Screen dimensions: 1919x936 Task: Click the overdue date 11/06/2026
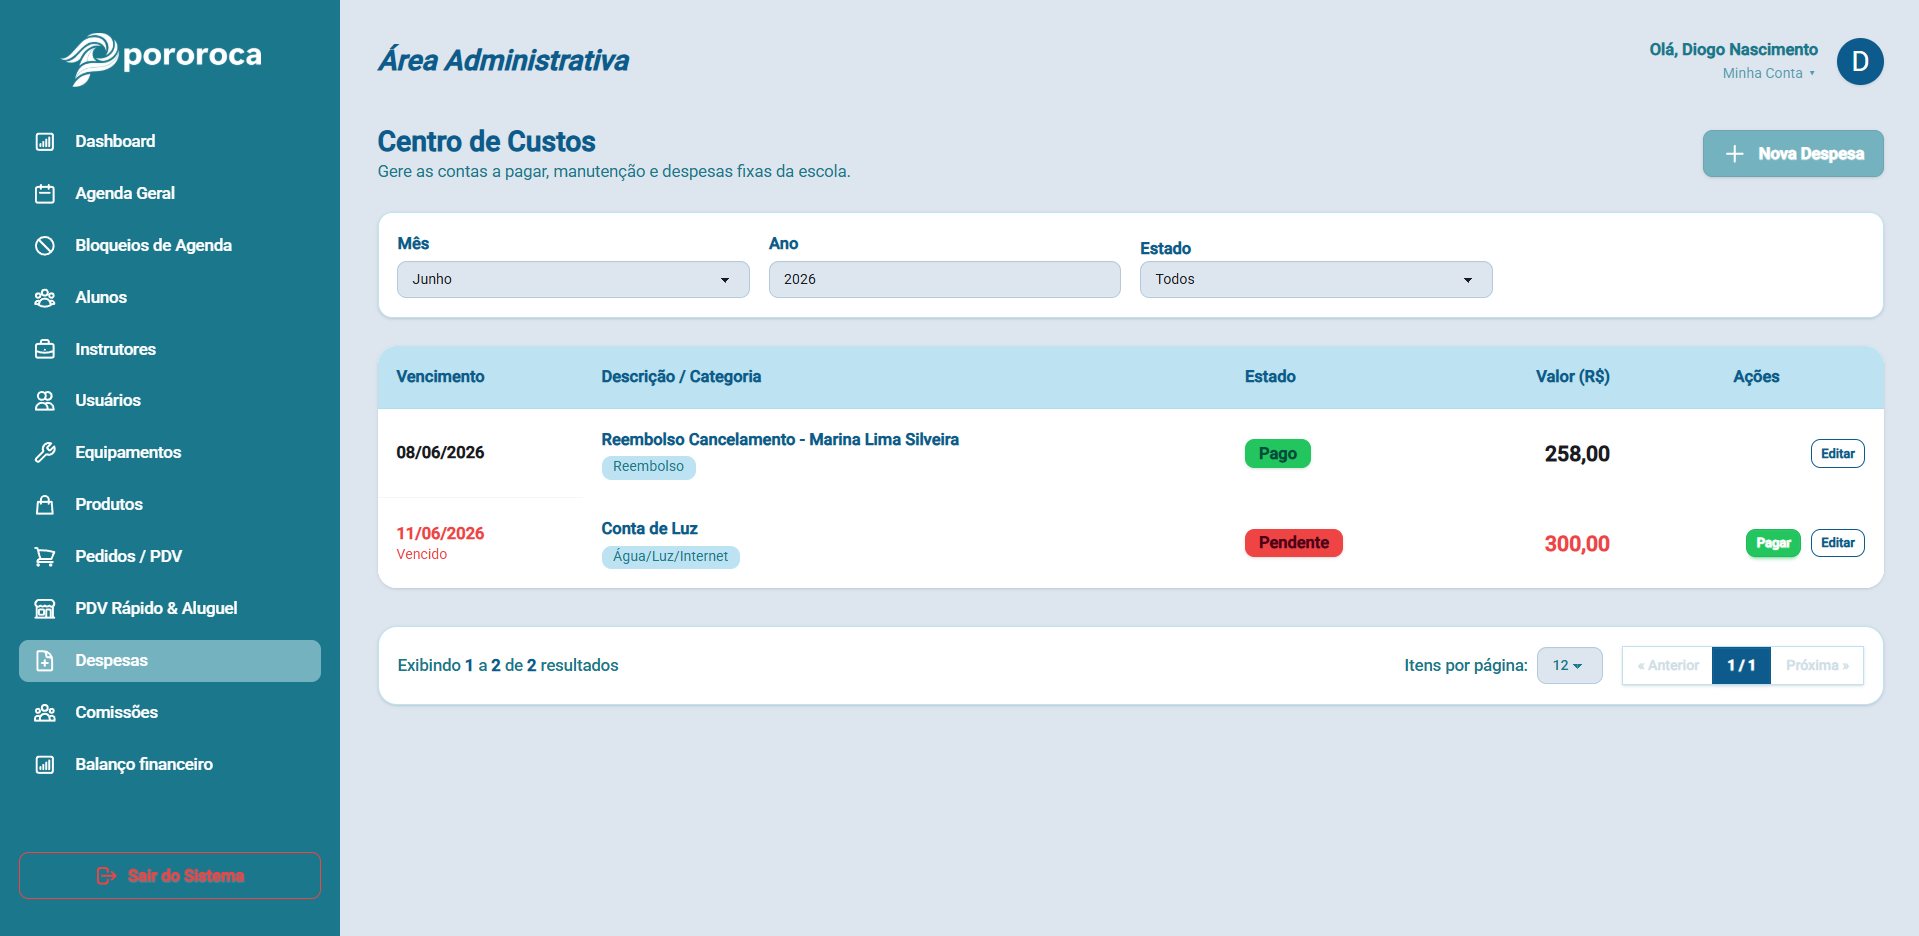tap(440, 534)
